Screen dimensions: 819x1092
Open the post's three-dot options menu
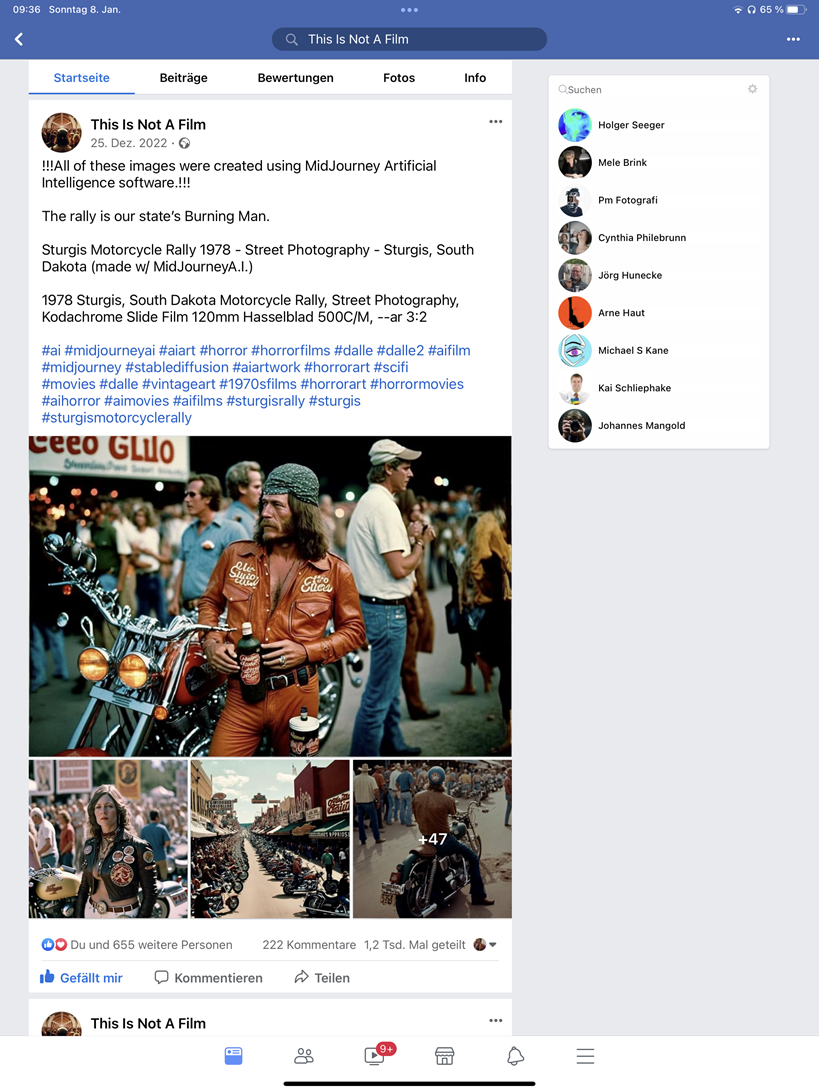click(495, 121)
